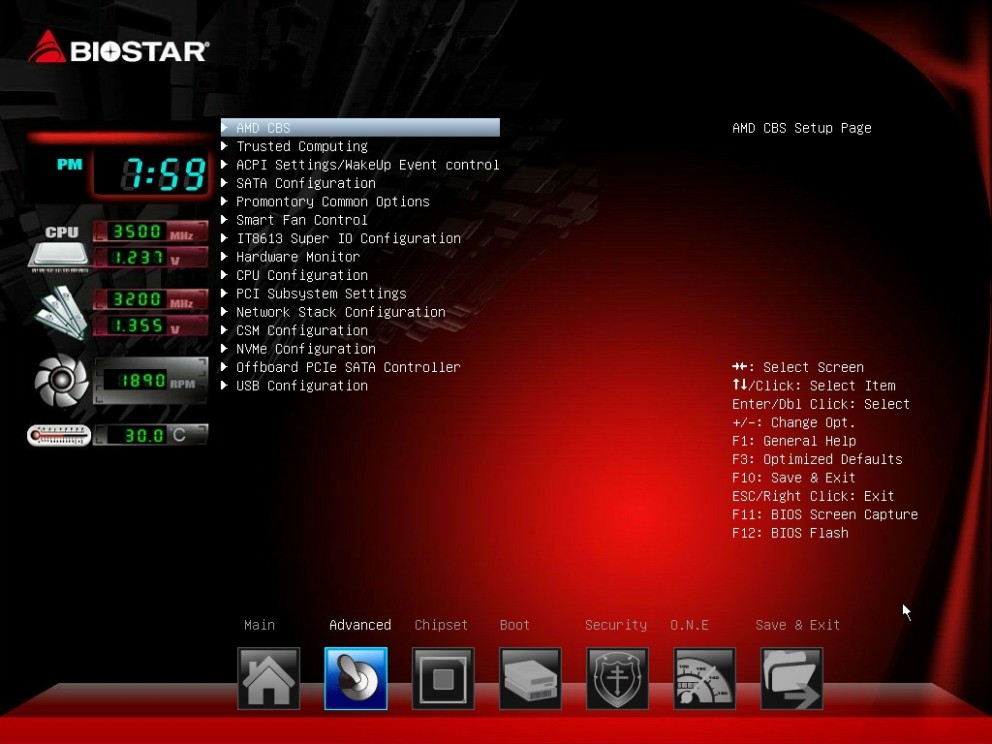Expand Trusted Computing settings
This screenshot has height=744, width=992.
pyautogui.click(x=301, y=146)
